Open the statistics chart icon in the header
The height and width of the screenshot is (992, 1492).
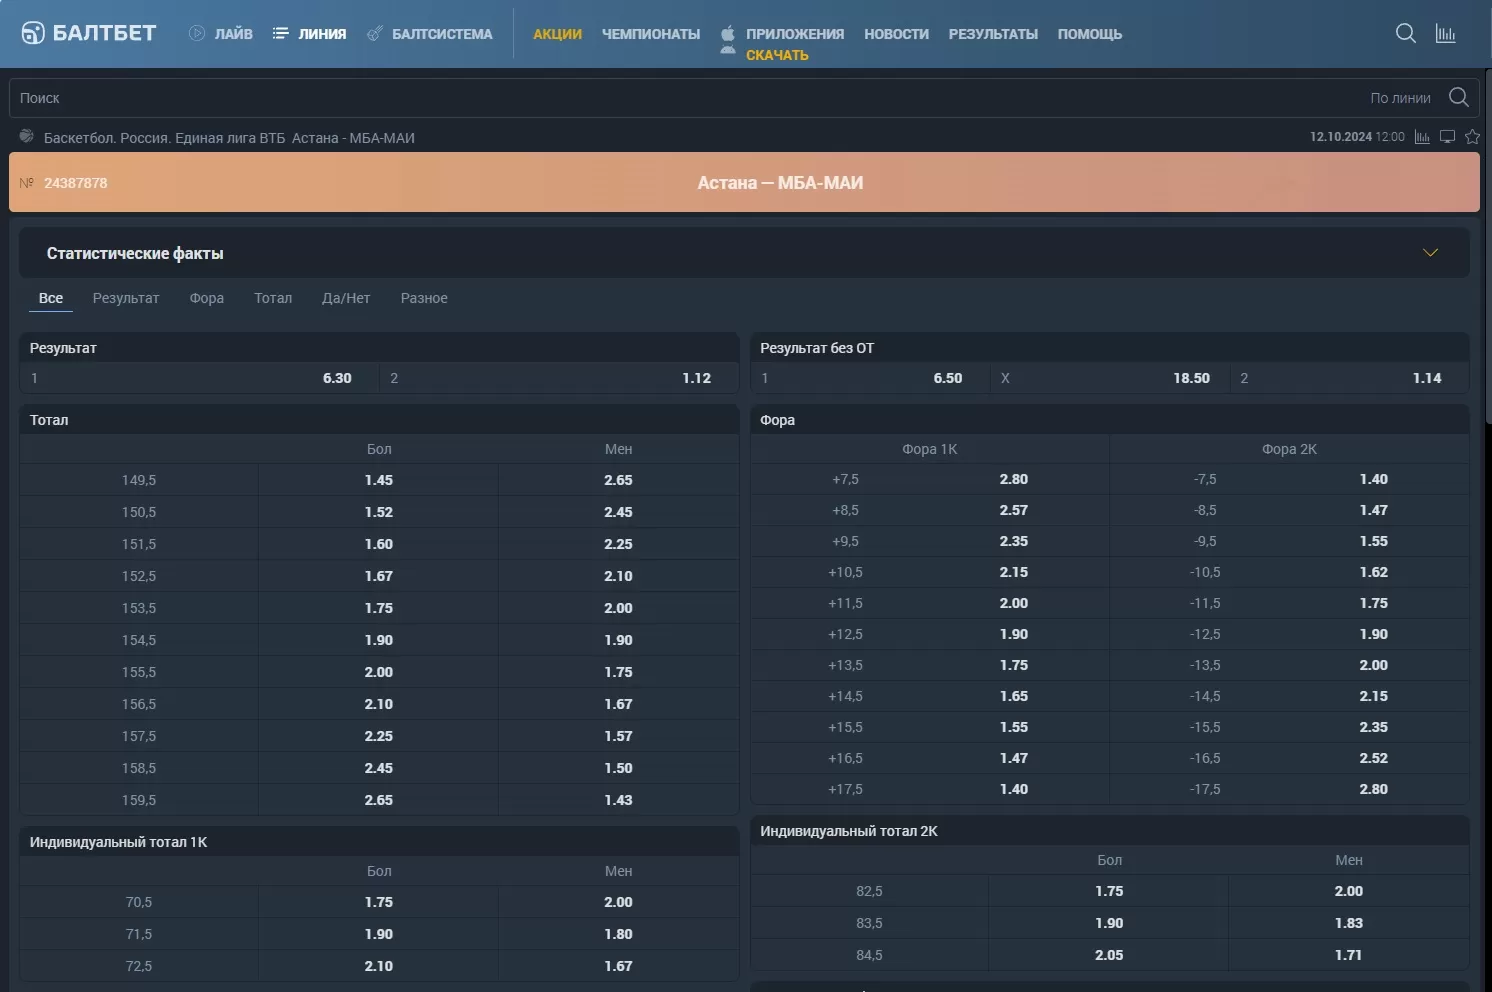(x=1445, y=33)
